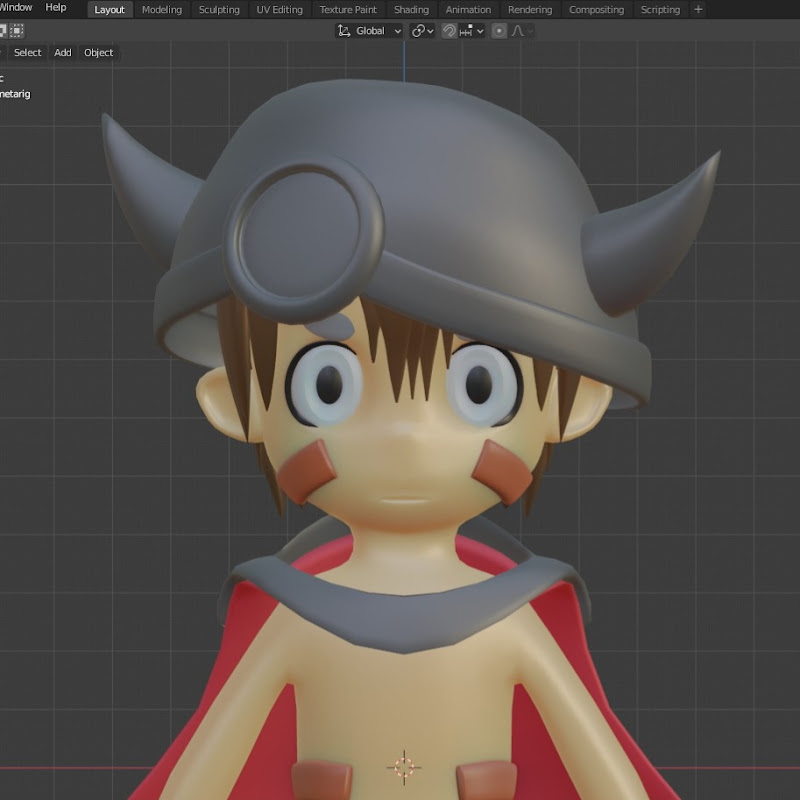
Task: Switch to the Modeling workspace tab
Action: [162, 10]
